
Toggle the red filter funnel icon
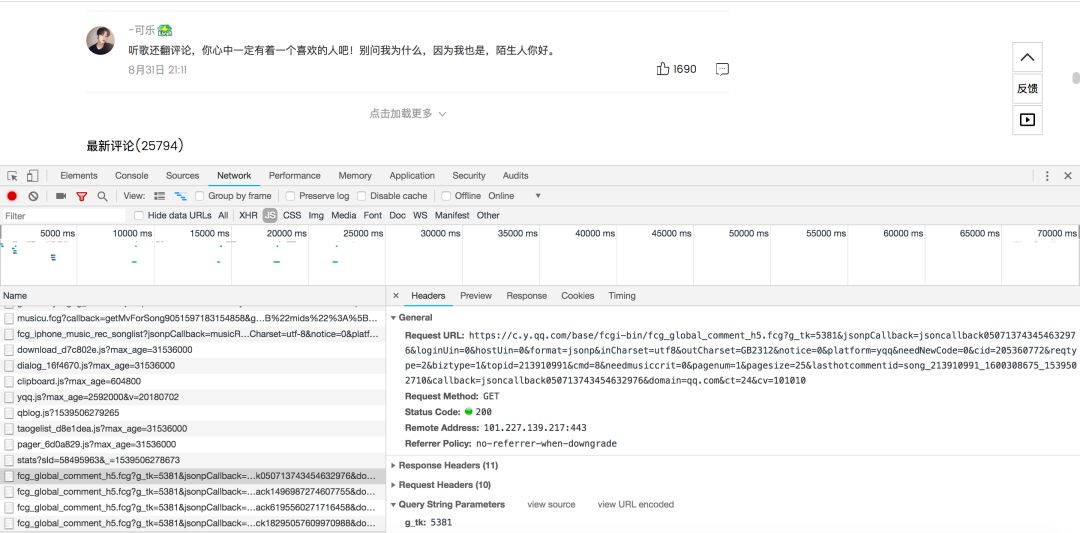[81, 196]
